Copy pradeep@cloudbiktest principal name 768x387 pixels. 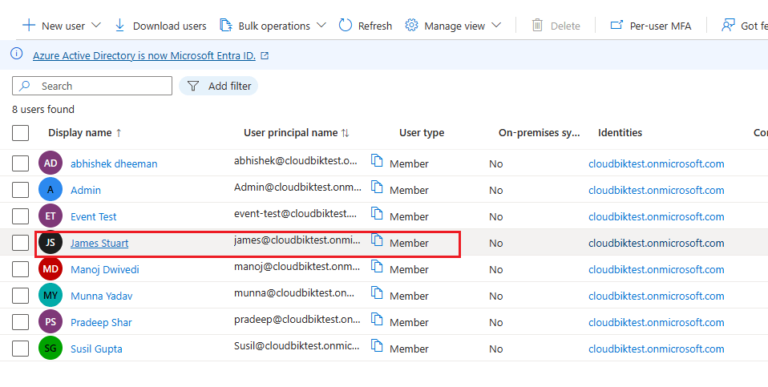click(x=377, y=319)
